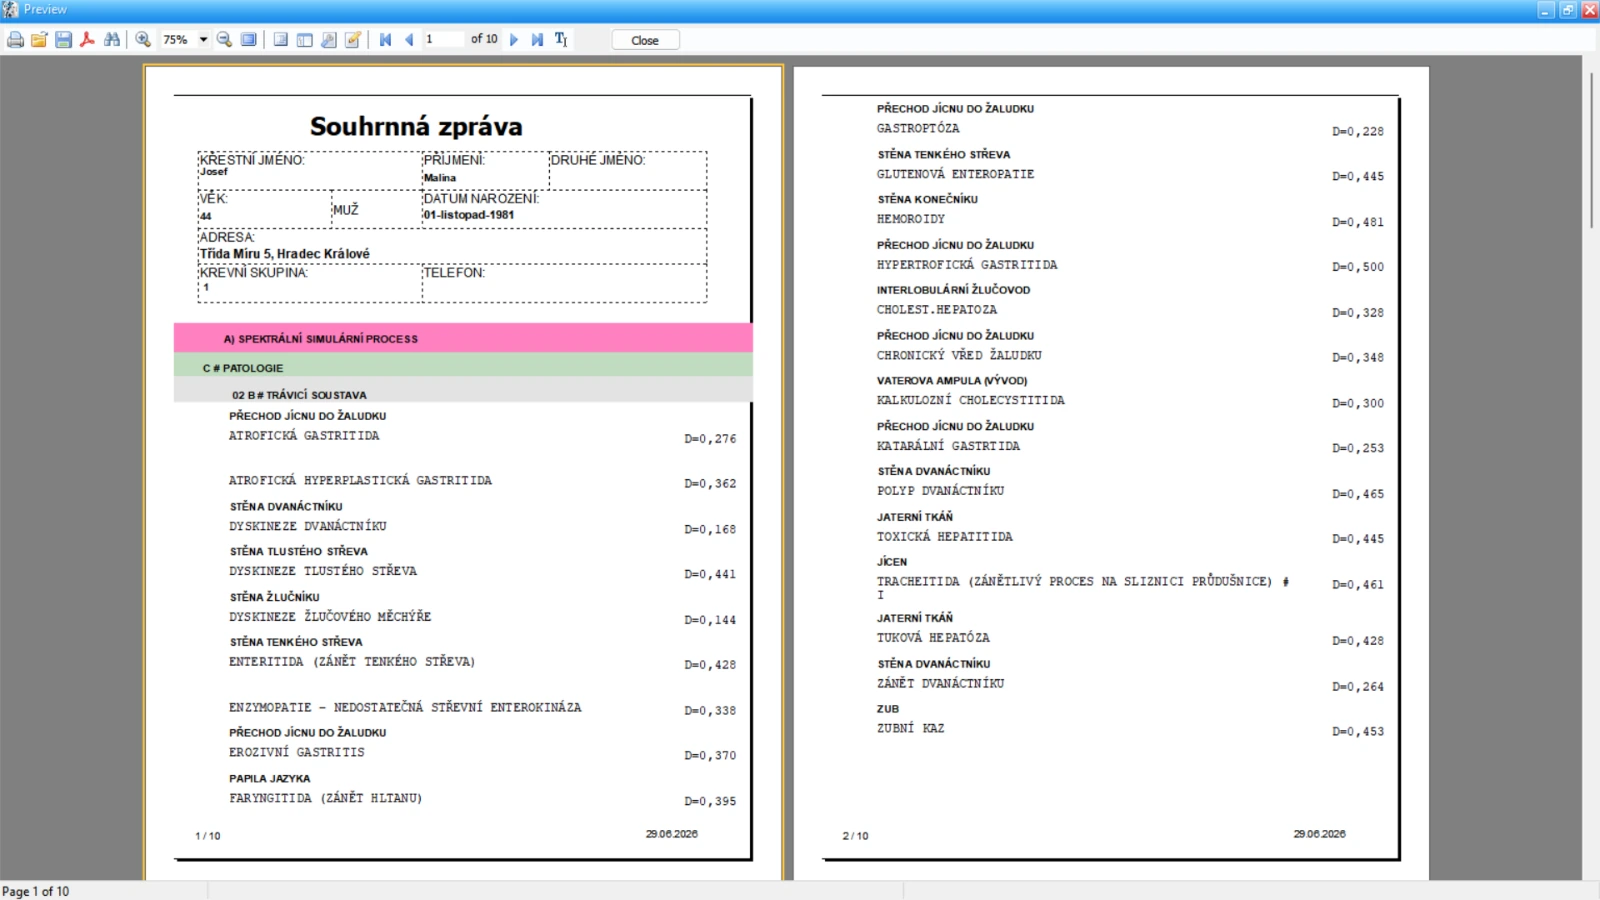Image resolution: width=1600 pixels, height=900 pixels.
Task: Click the 'D=0,500' value
Action: (1358, 267)
